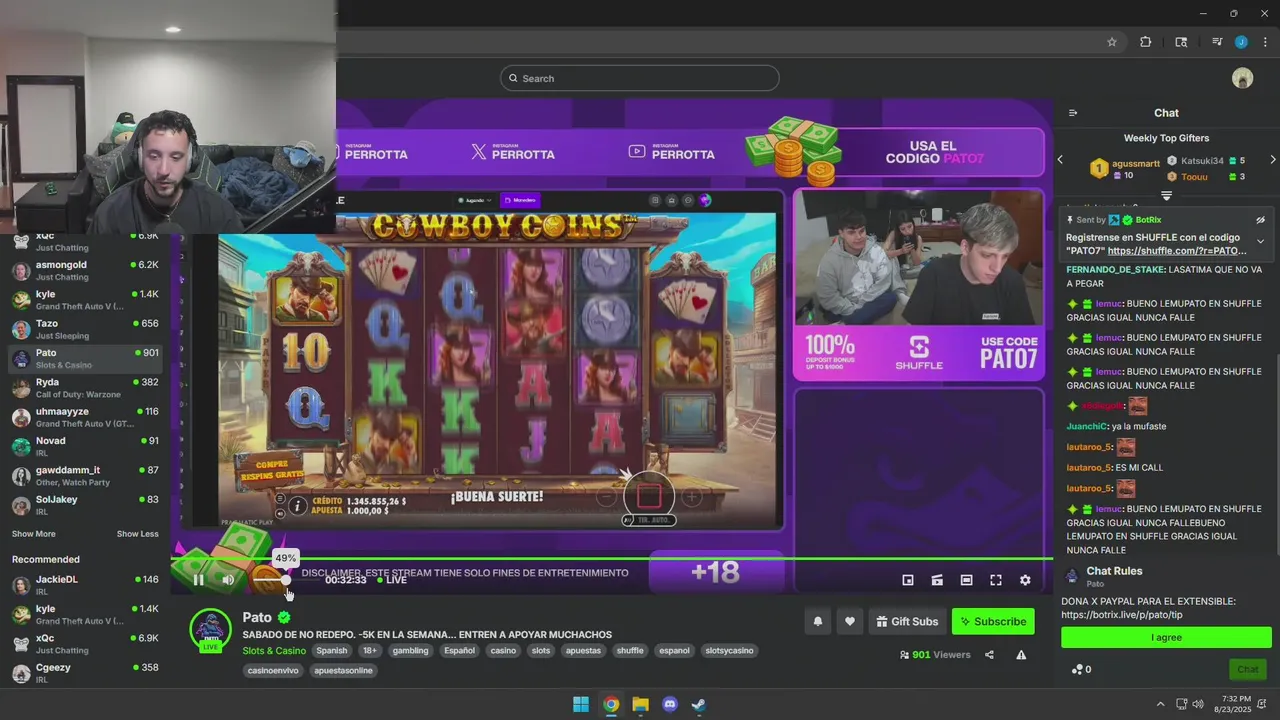Image resolution: width=1280 pixels, height=720 pixels.
Task: Select the 18+ tag
Action: tap(370, 651)
